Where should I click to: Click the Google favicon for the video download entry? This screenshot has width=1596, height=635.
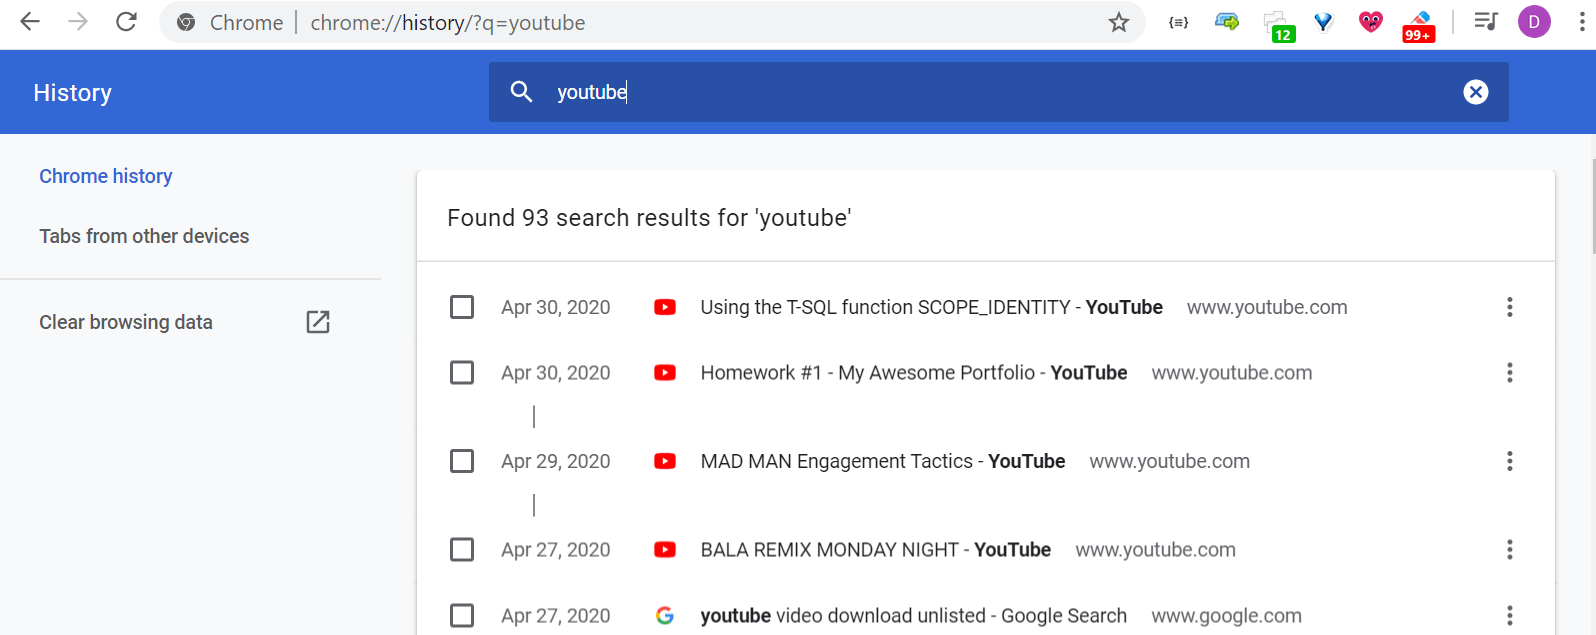point(665,616)
